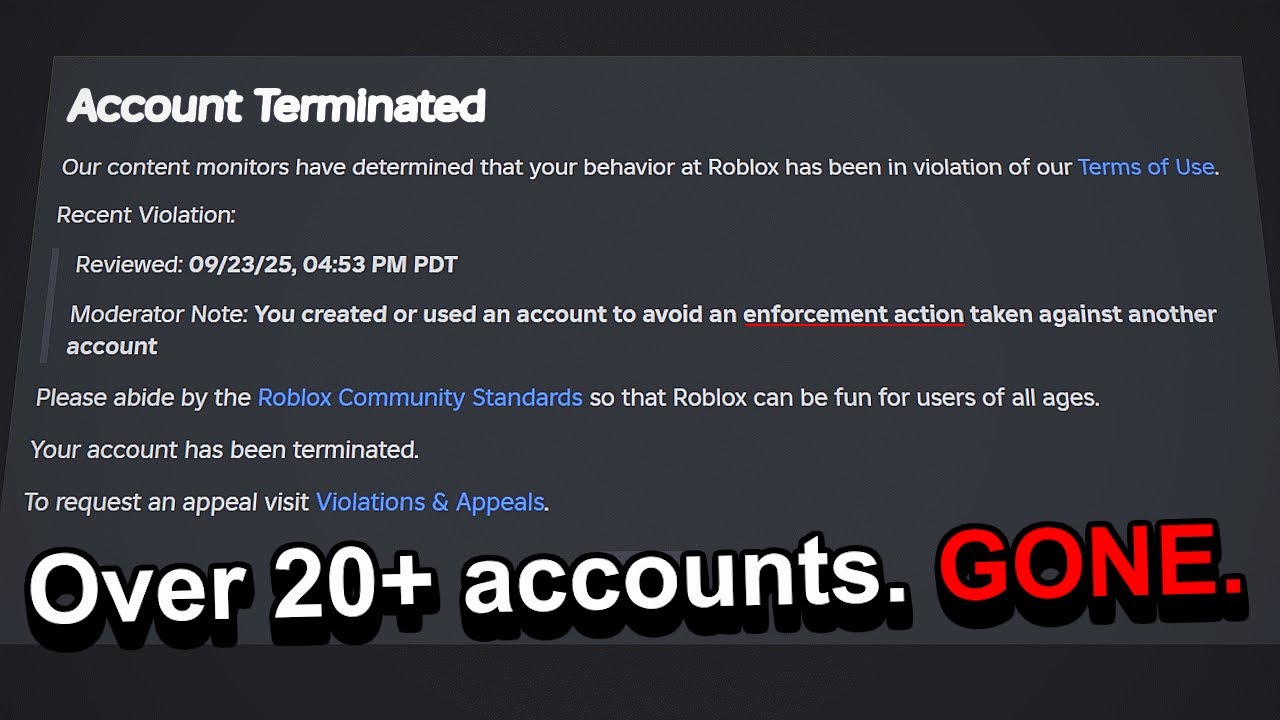Click the "Please abide by the" text
Image resolution: width=1280 pixels, height=720 pixels.
(x=143, y=397)
